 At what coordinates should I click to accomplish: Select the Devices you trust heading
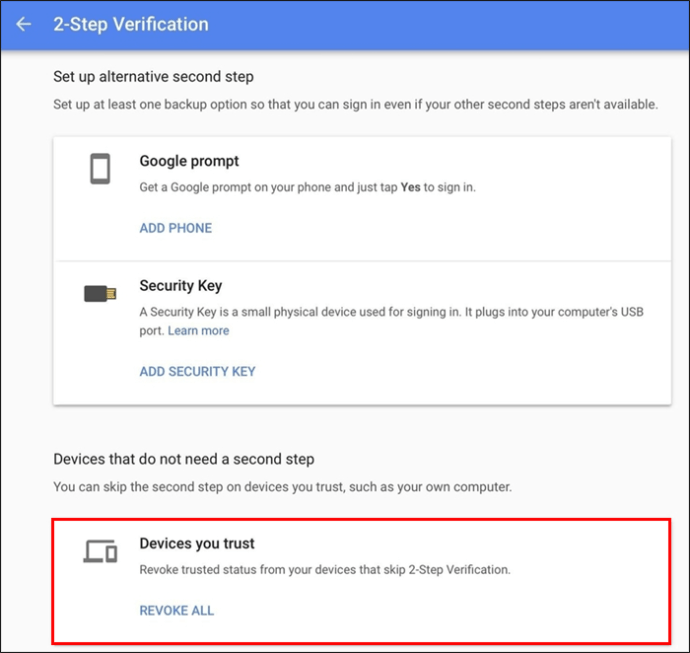pos(197,544)
